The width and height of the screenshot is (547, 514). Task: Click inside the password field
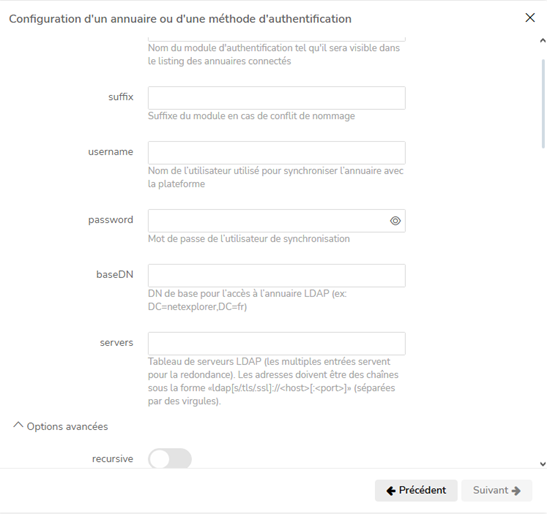pos(268,221)
